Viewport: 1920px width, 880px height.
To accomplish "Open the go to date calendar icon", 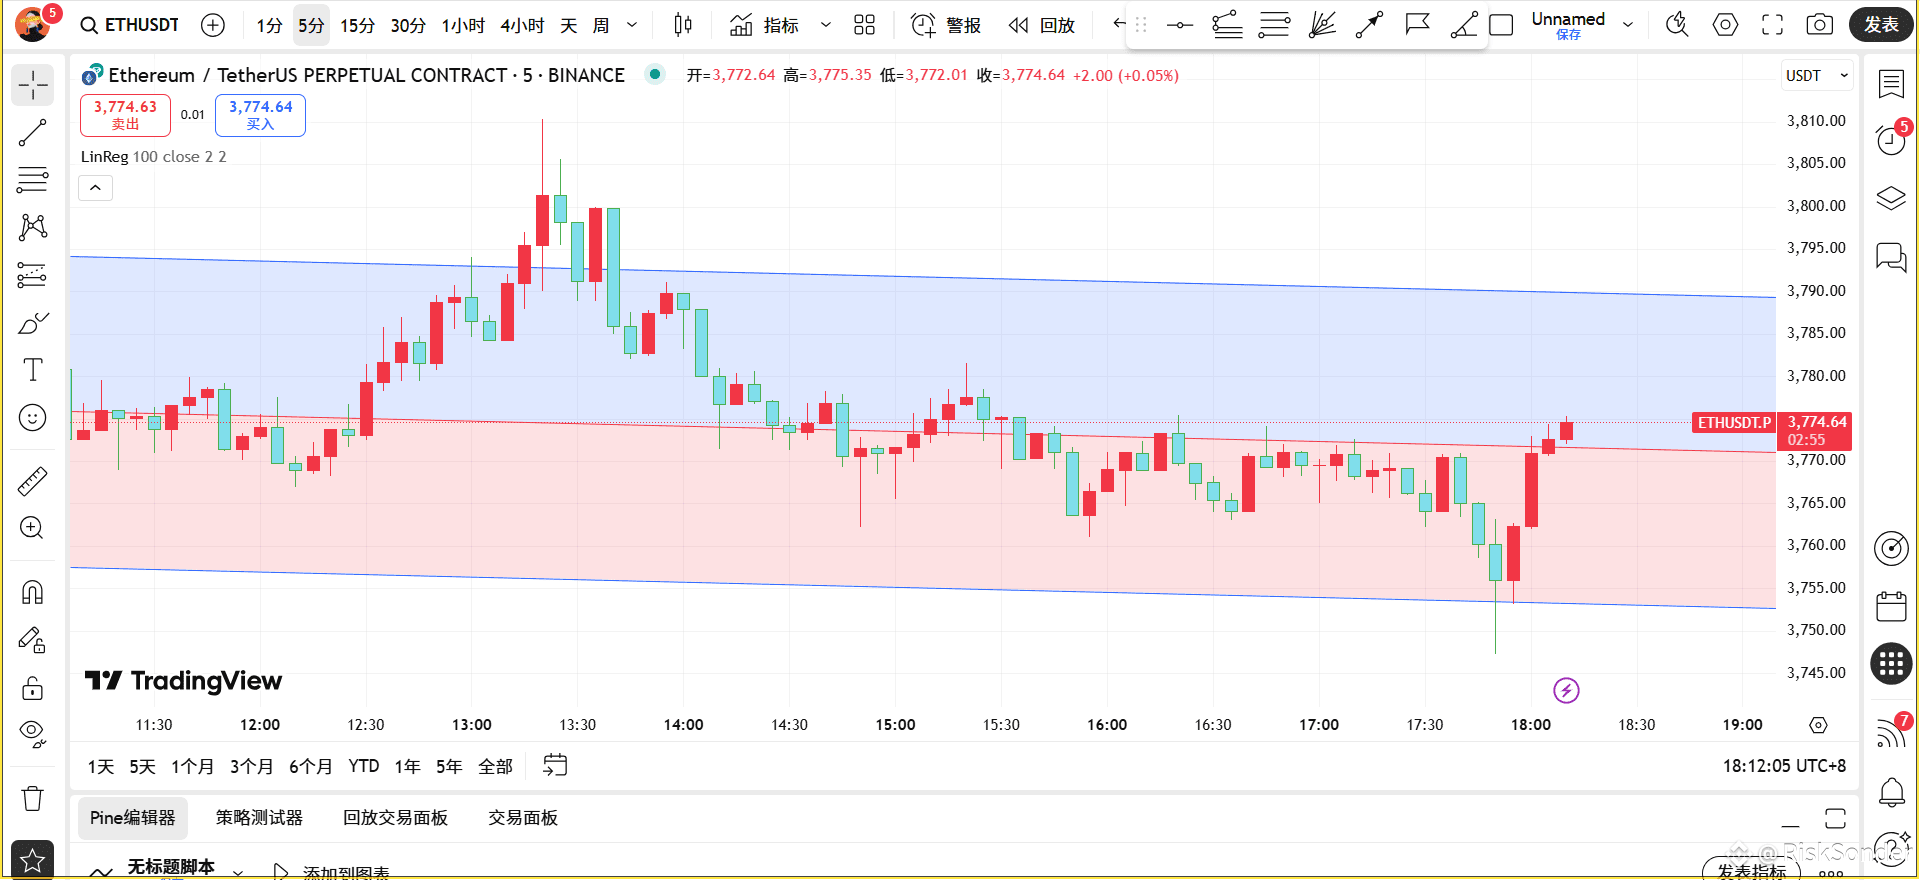I will 555,765.
